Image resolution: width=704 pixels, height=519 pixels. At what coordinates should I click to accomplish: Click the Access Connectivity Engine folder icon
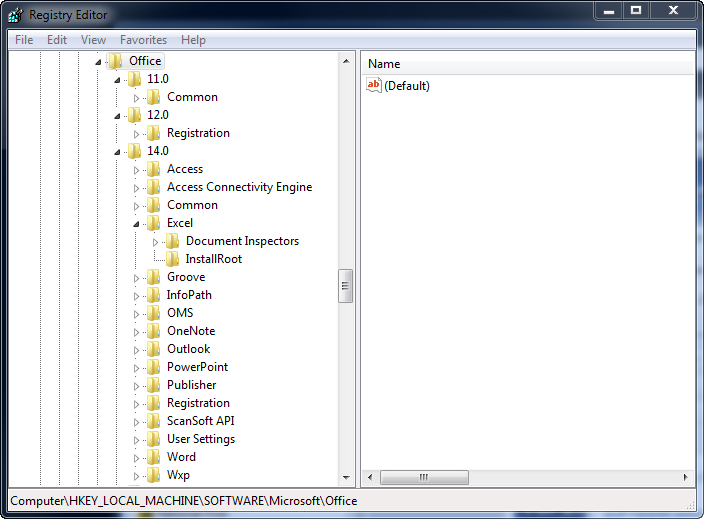[154, 187]
